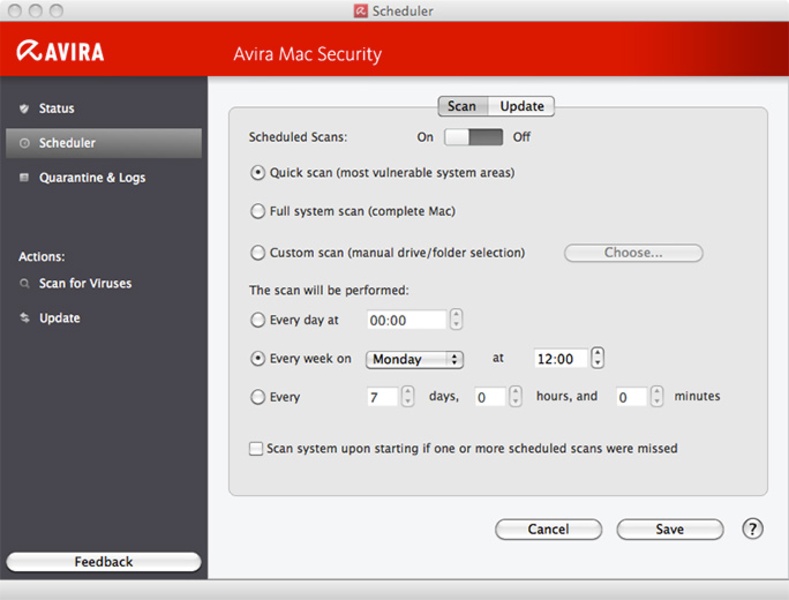Screen dimensions: 789x600
Task: Click the Quarantine & Logs icon
Action: [x=24, y=178]
